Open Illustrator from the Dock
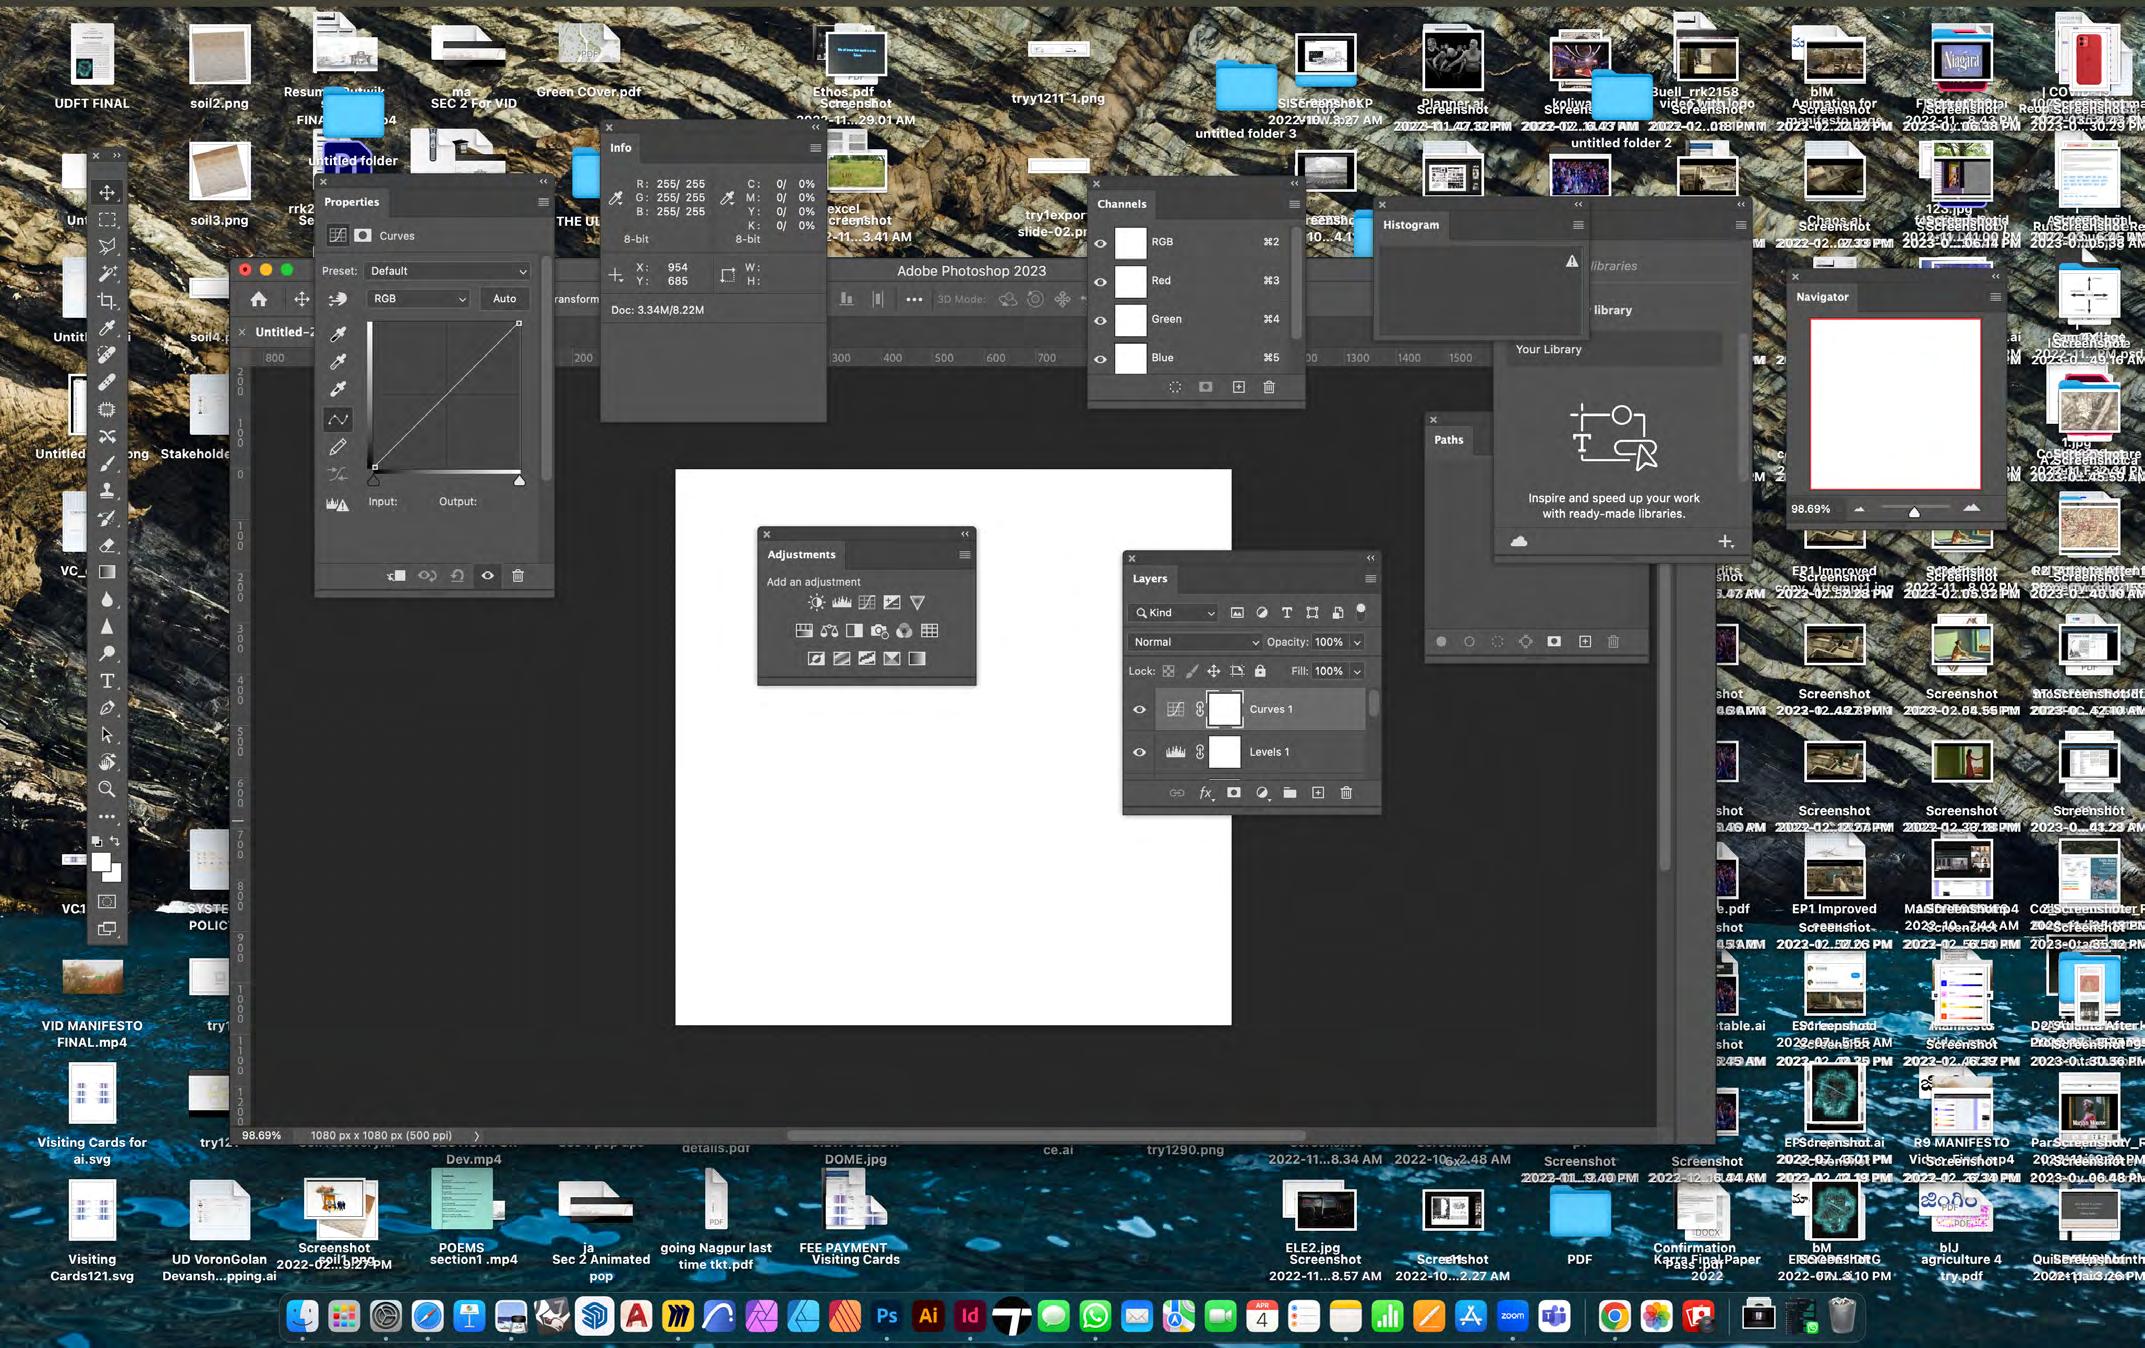 pos(928,1317)
